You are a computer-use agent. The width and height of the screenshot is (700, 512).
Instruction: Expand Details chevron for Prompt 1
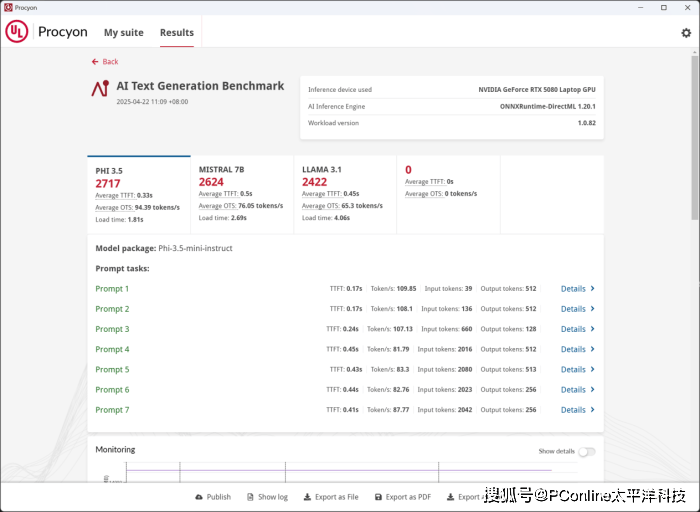coord(592,289)
